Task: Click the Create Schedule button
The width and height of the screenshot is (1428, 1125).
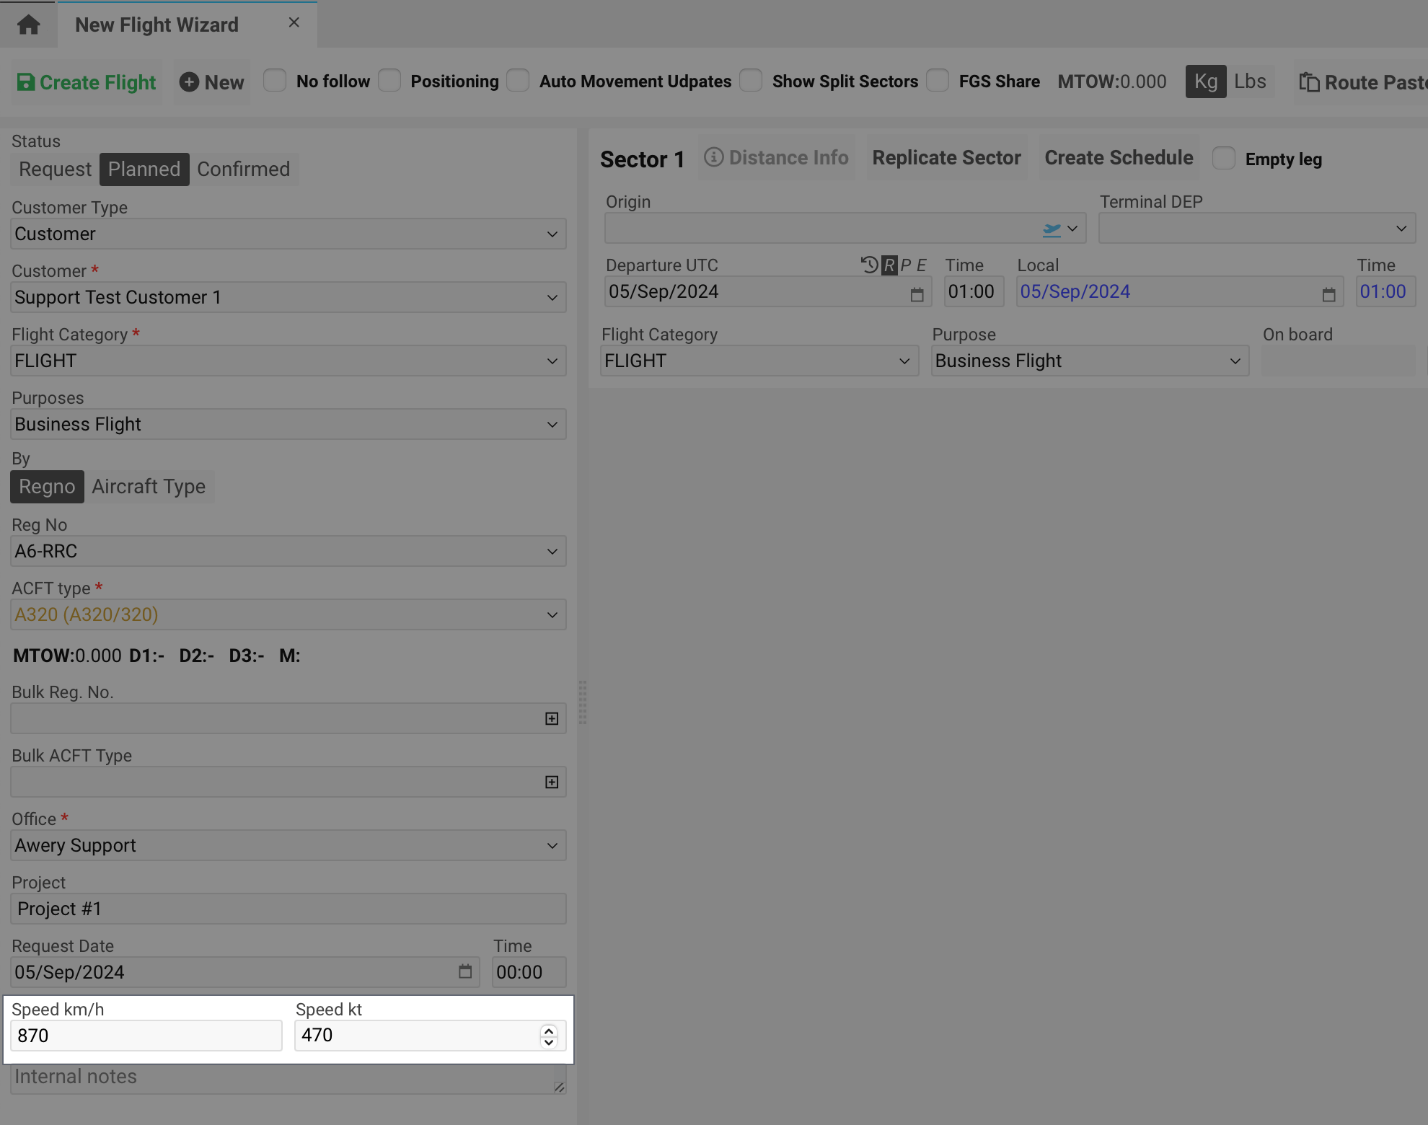Action: (1118, 157)
